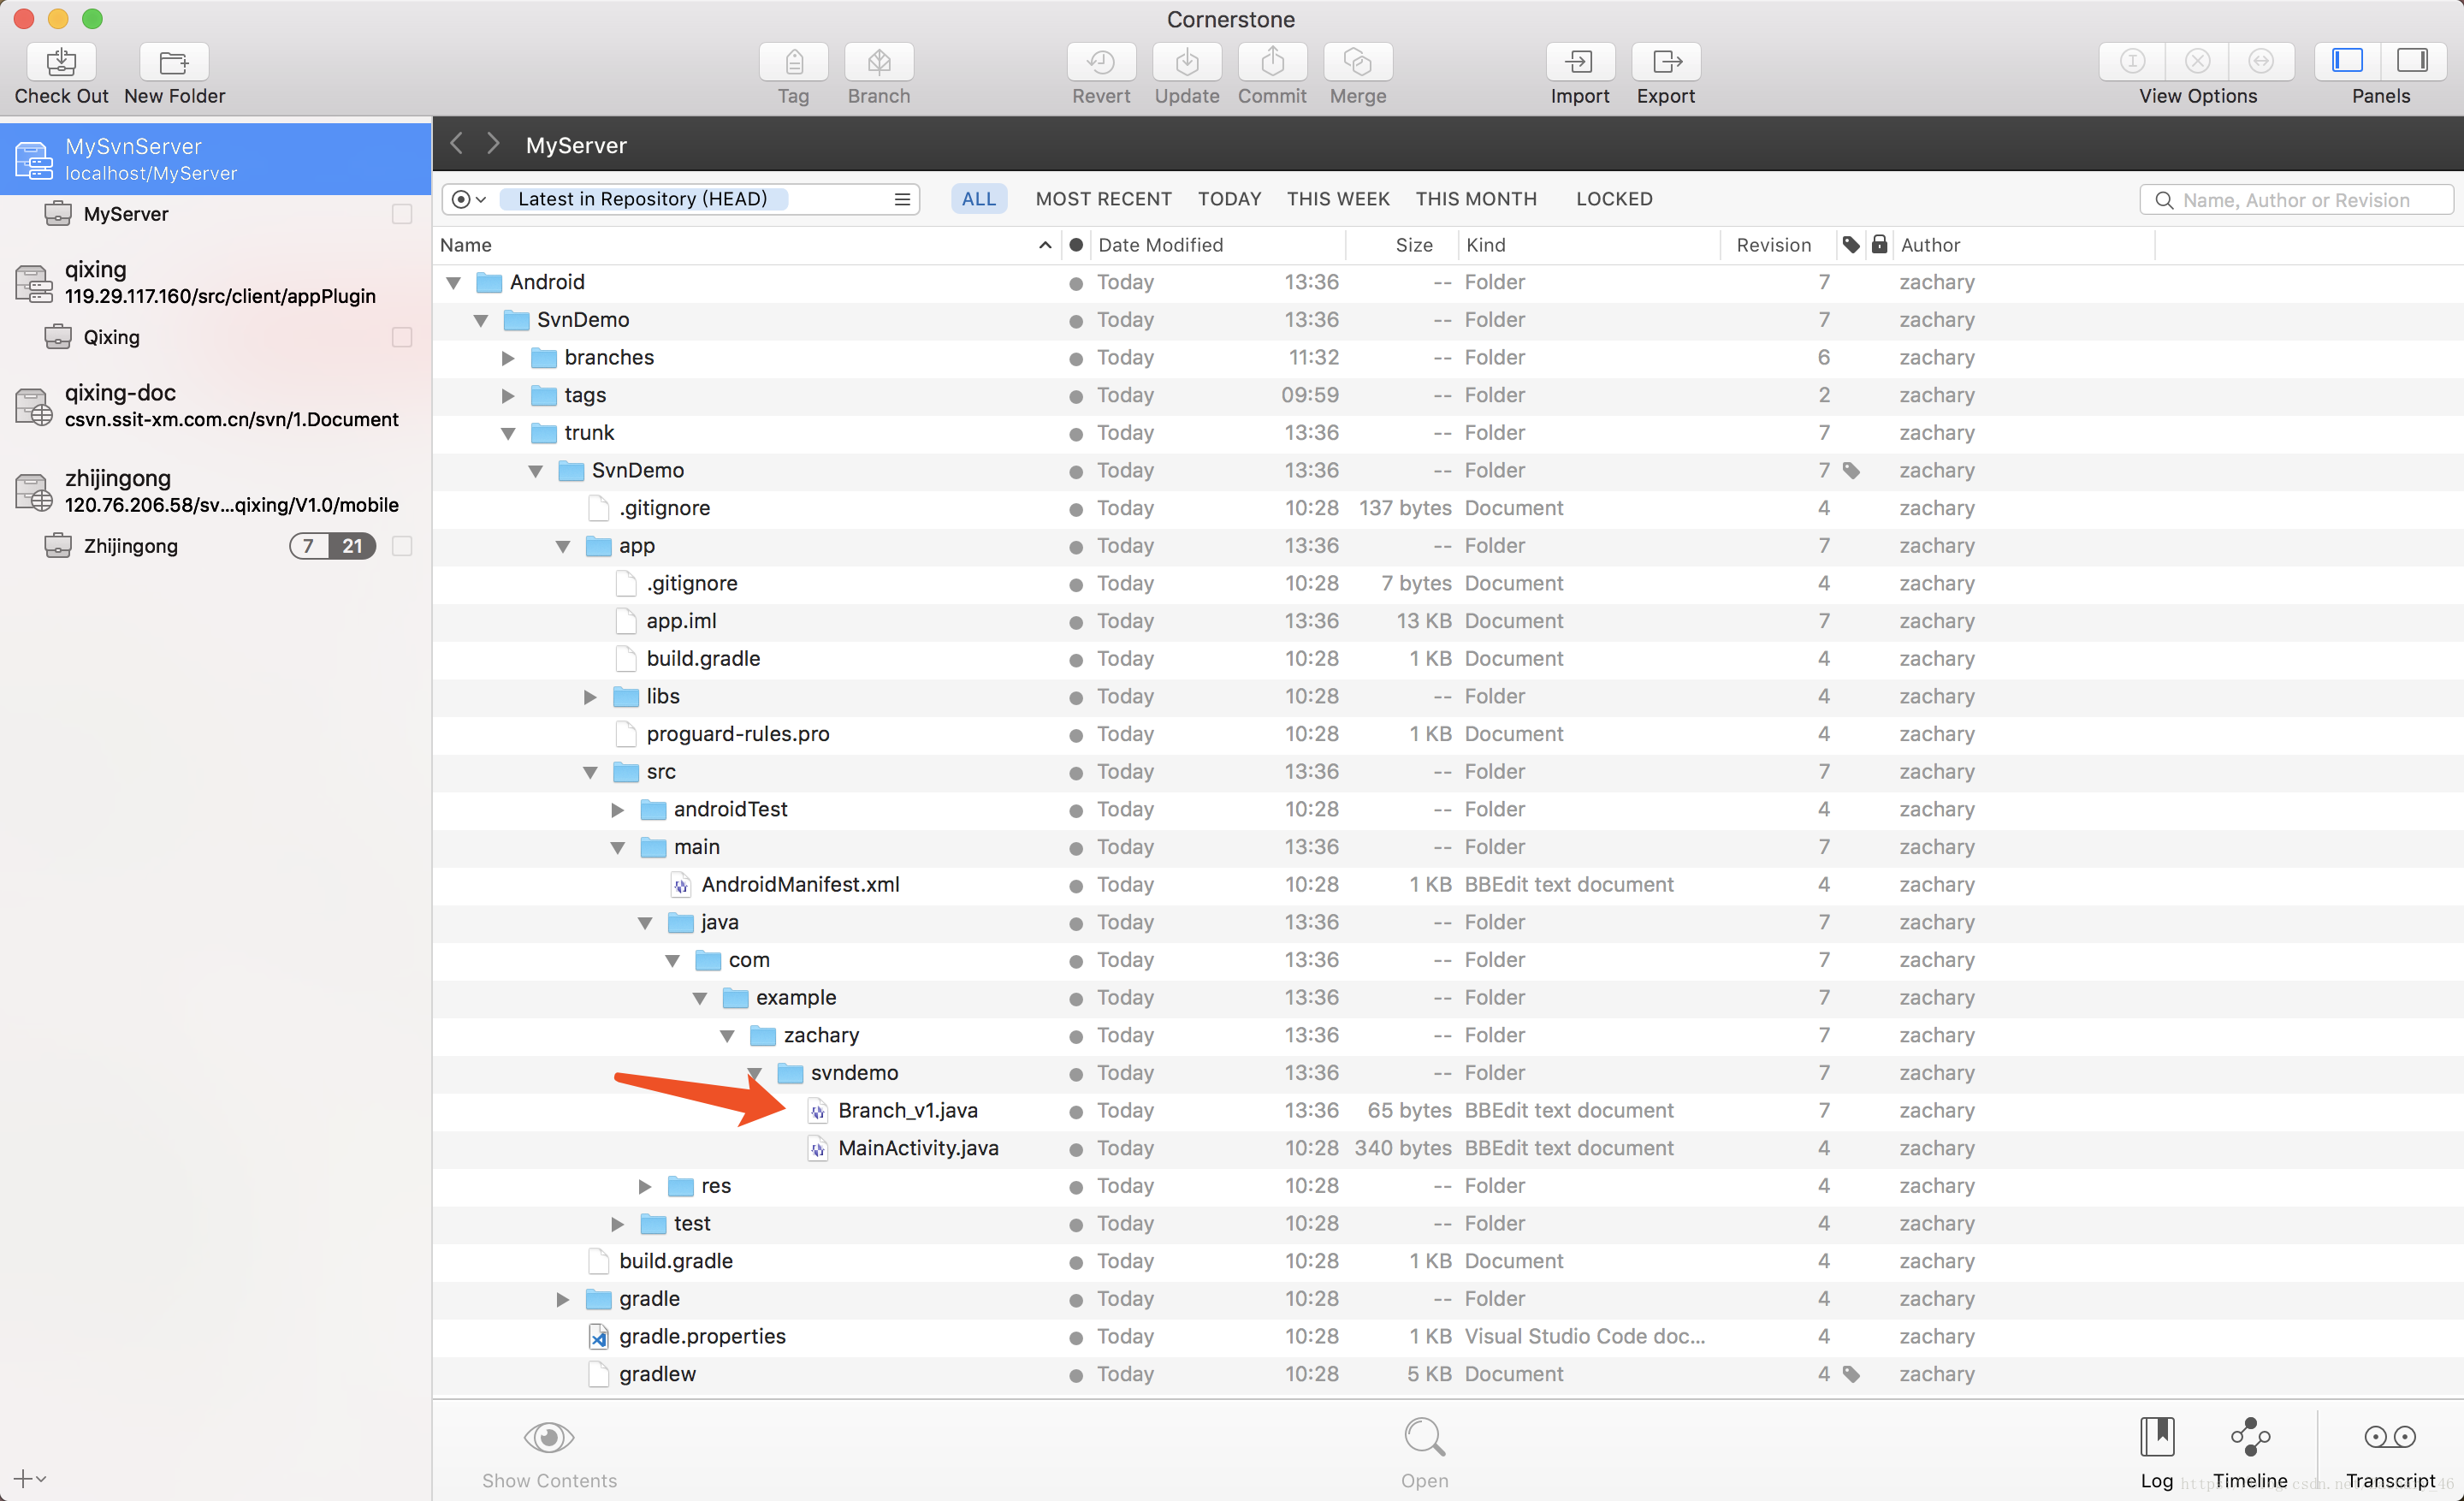
Task: Collapse the Android folder
Action: (x=454, y=283)
